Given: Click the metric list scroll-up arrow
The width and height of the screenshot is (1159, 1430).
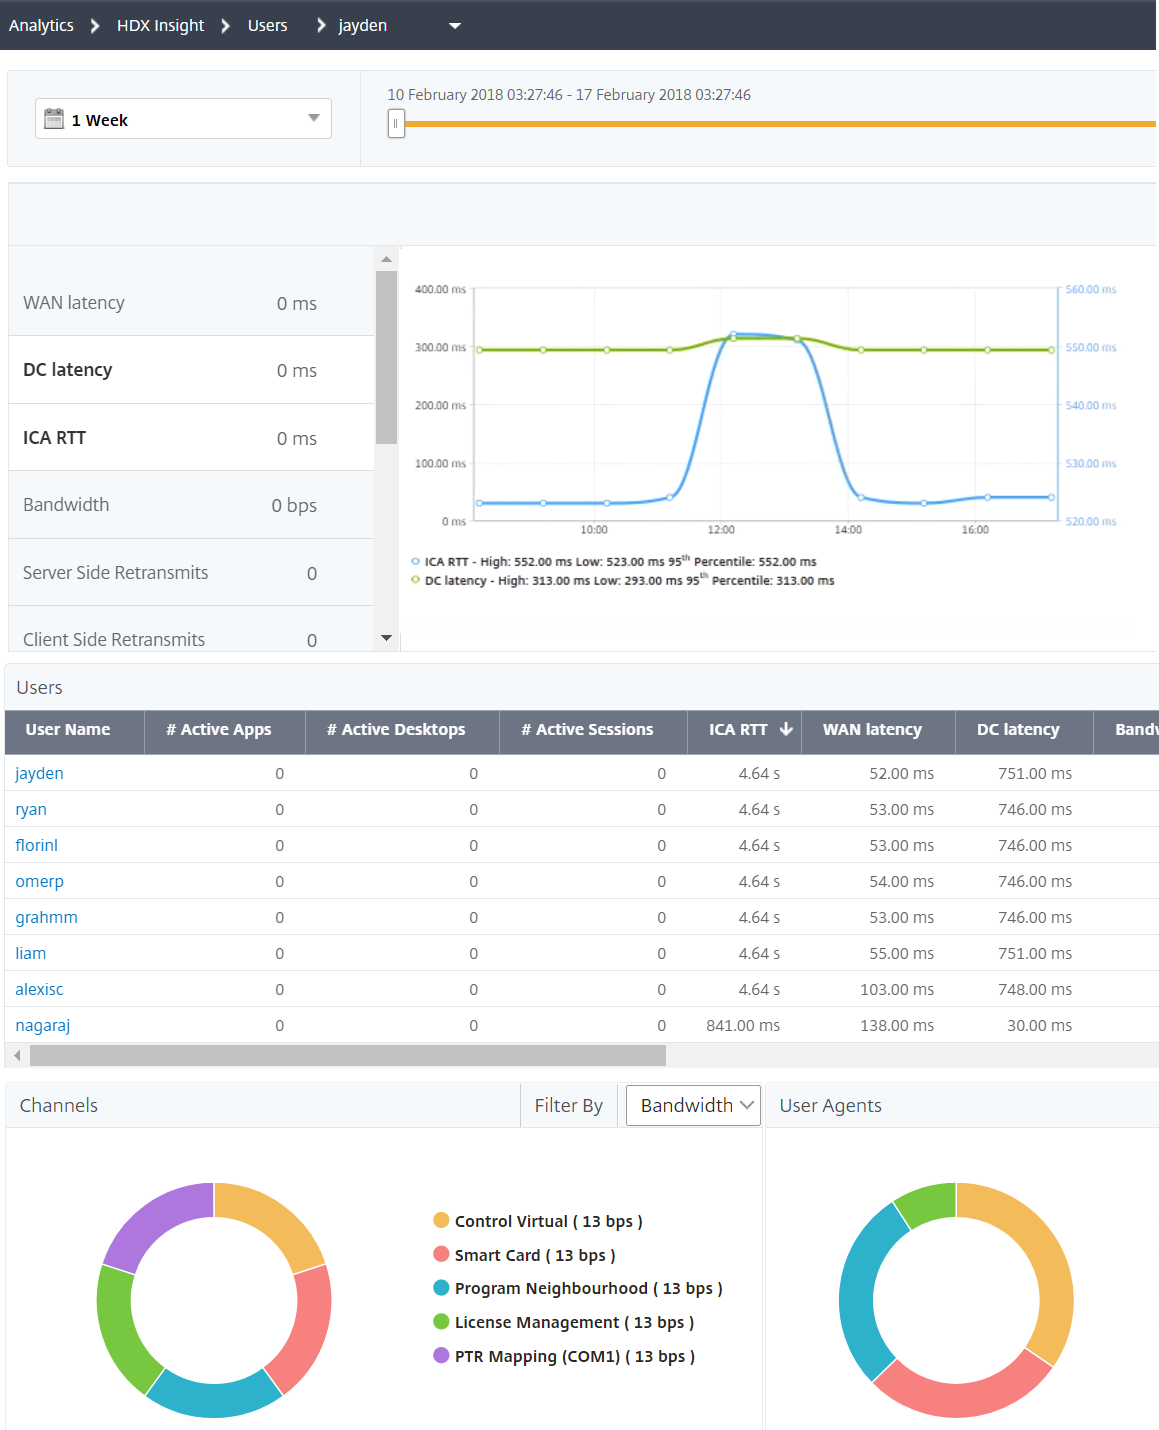Looking at the screenshot, I should pyautogui.click(x=386, y=259).
